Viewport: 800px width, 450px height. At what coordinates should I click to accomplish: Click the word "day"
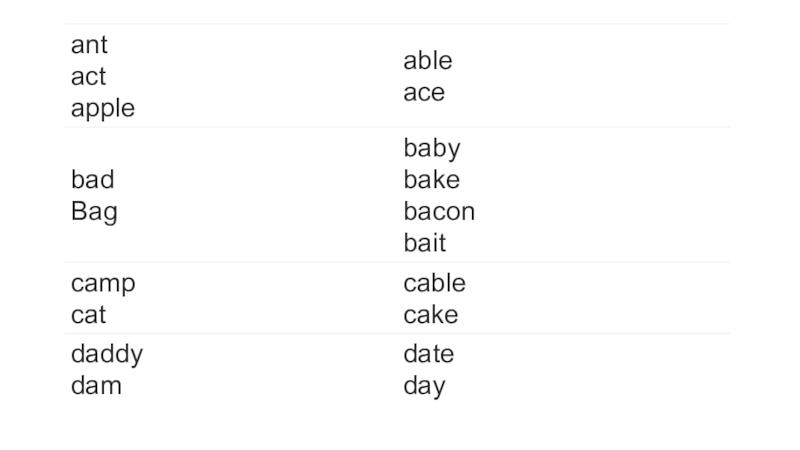pyautogui.click(x=424, y=387)
